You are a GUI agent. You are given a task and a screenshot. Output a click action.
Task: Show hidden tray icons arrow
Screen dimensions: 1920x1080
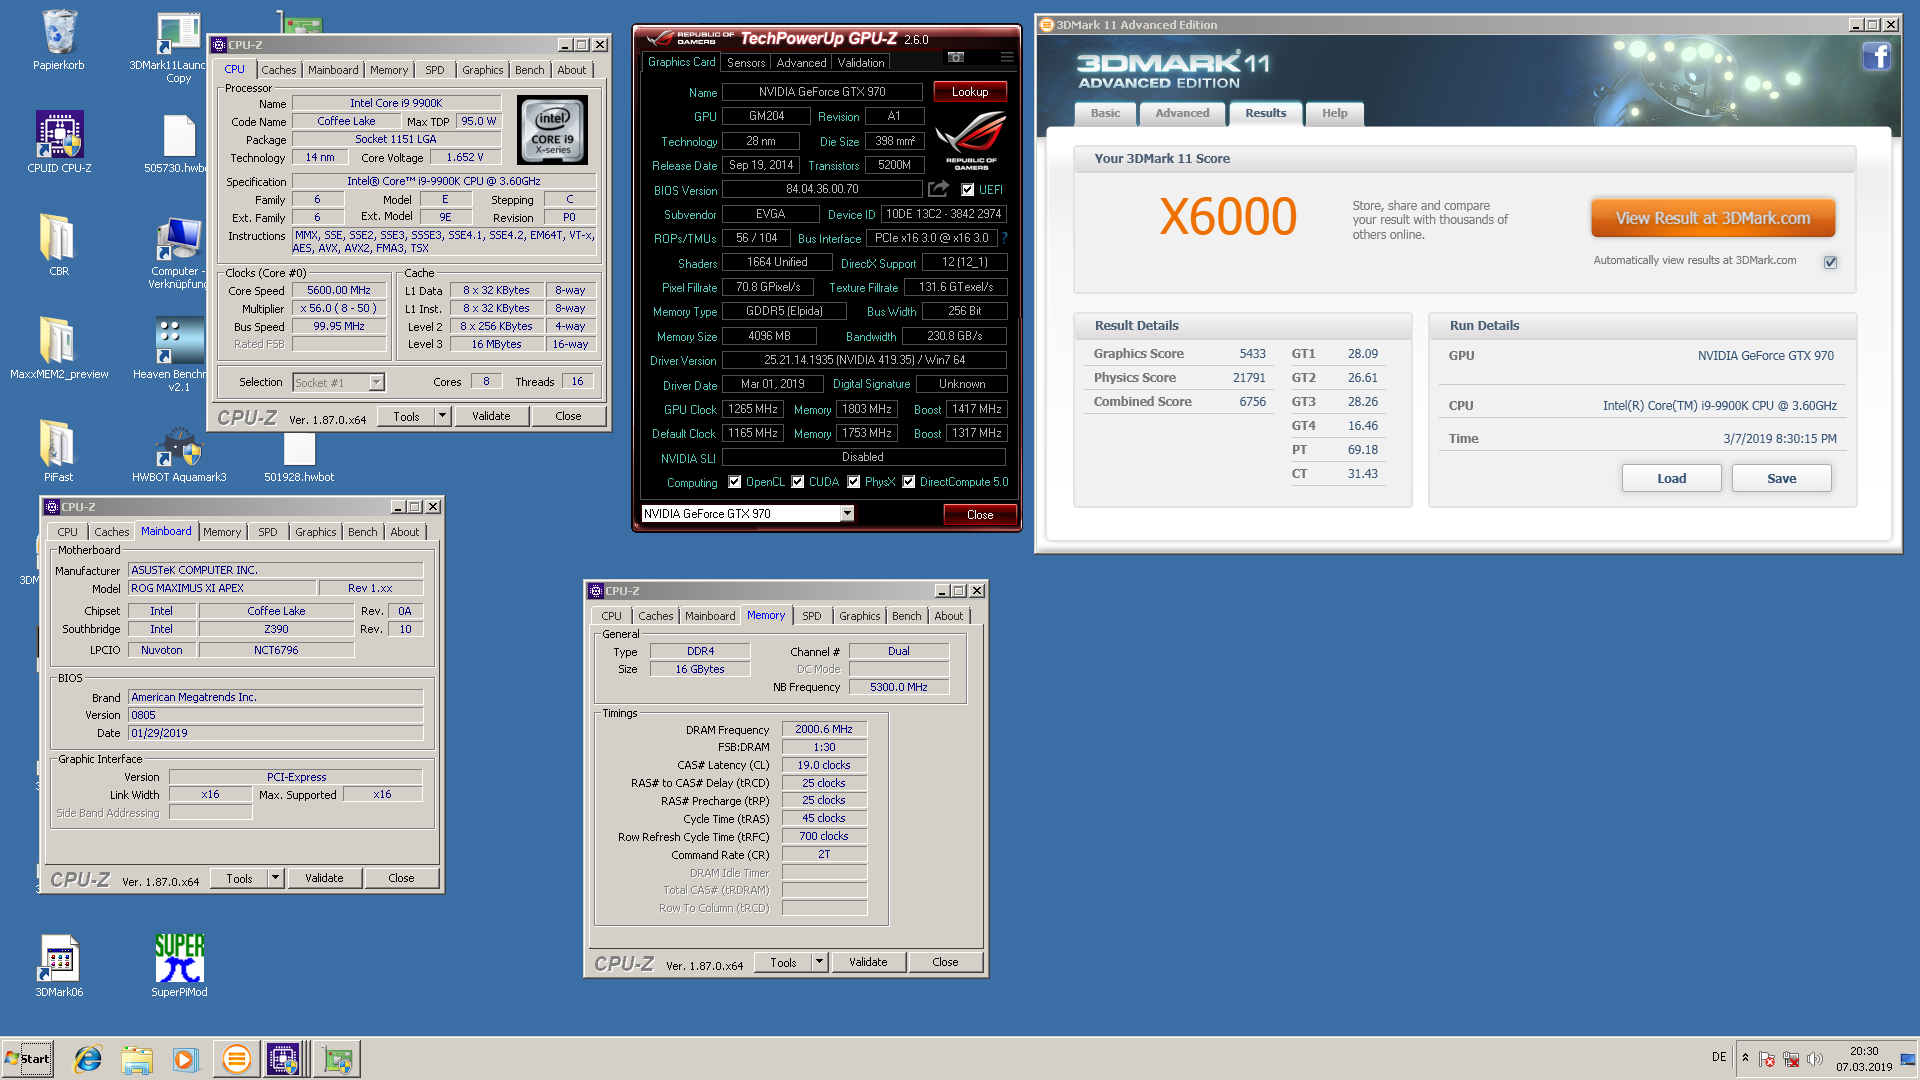[1746, 1058]
